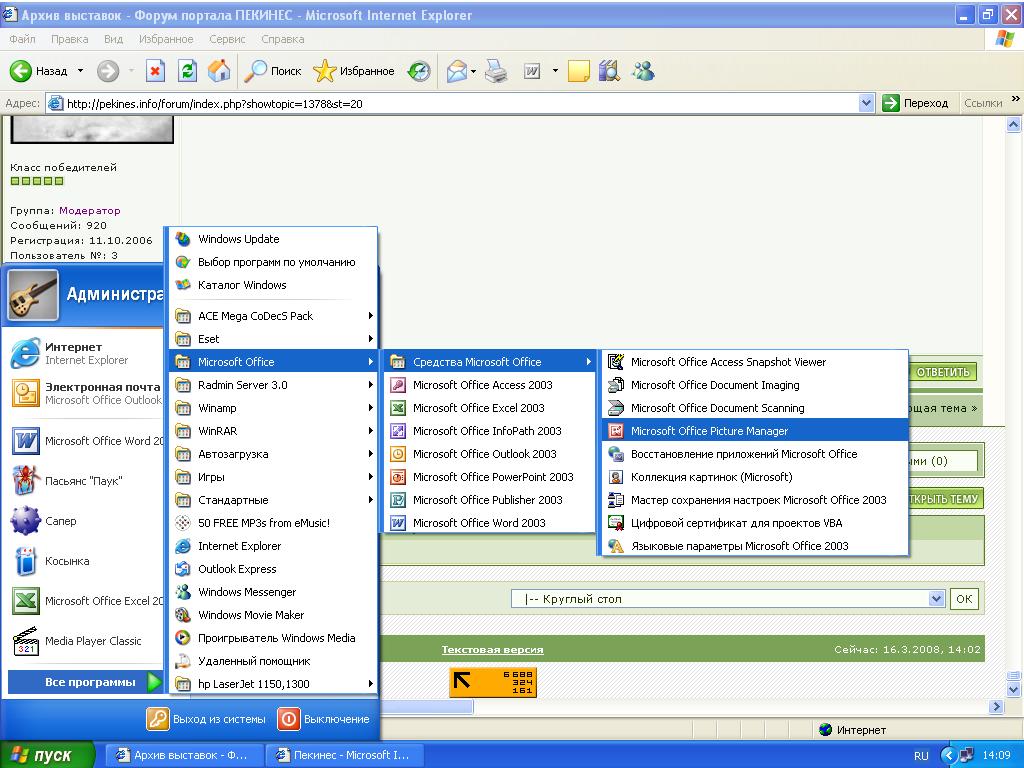Image resolution: width=1024 pixels, height=768 pixels.
Task: Click the пуск Start button
Action: 46,755
